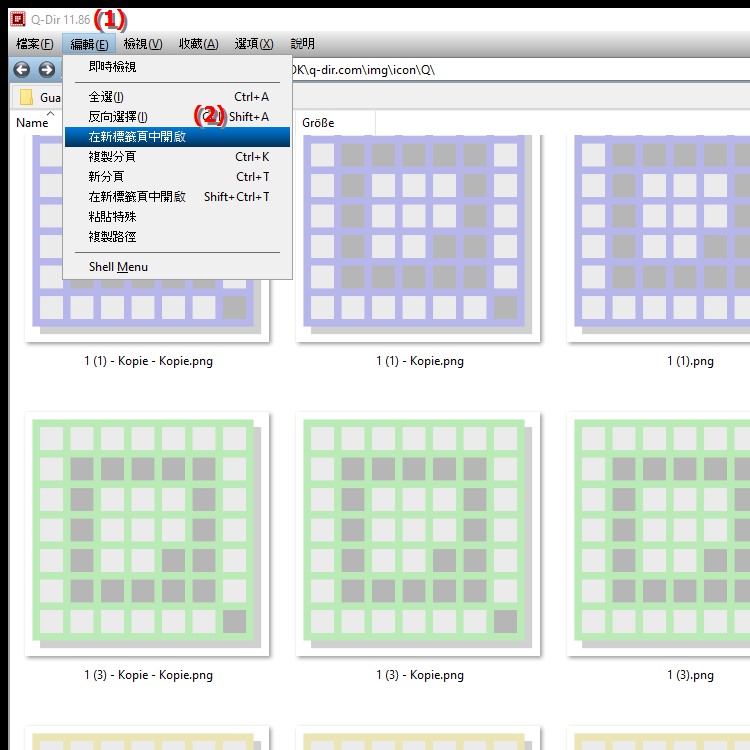Click file name 1 (1) - Kopie - Kopie.png
Image resolution: width=750 pixels, height=750 pixels.
tap(148, 361)
